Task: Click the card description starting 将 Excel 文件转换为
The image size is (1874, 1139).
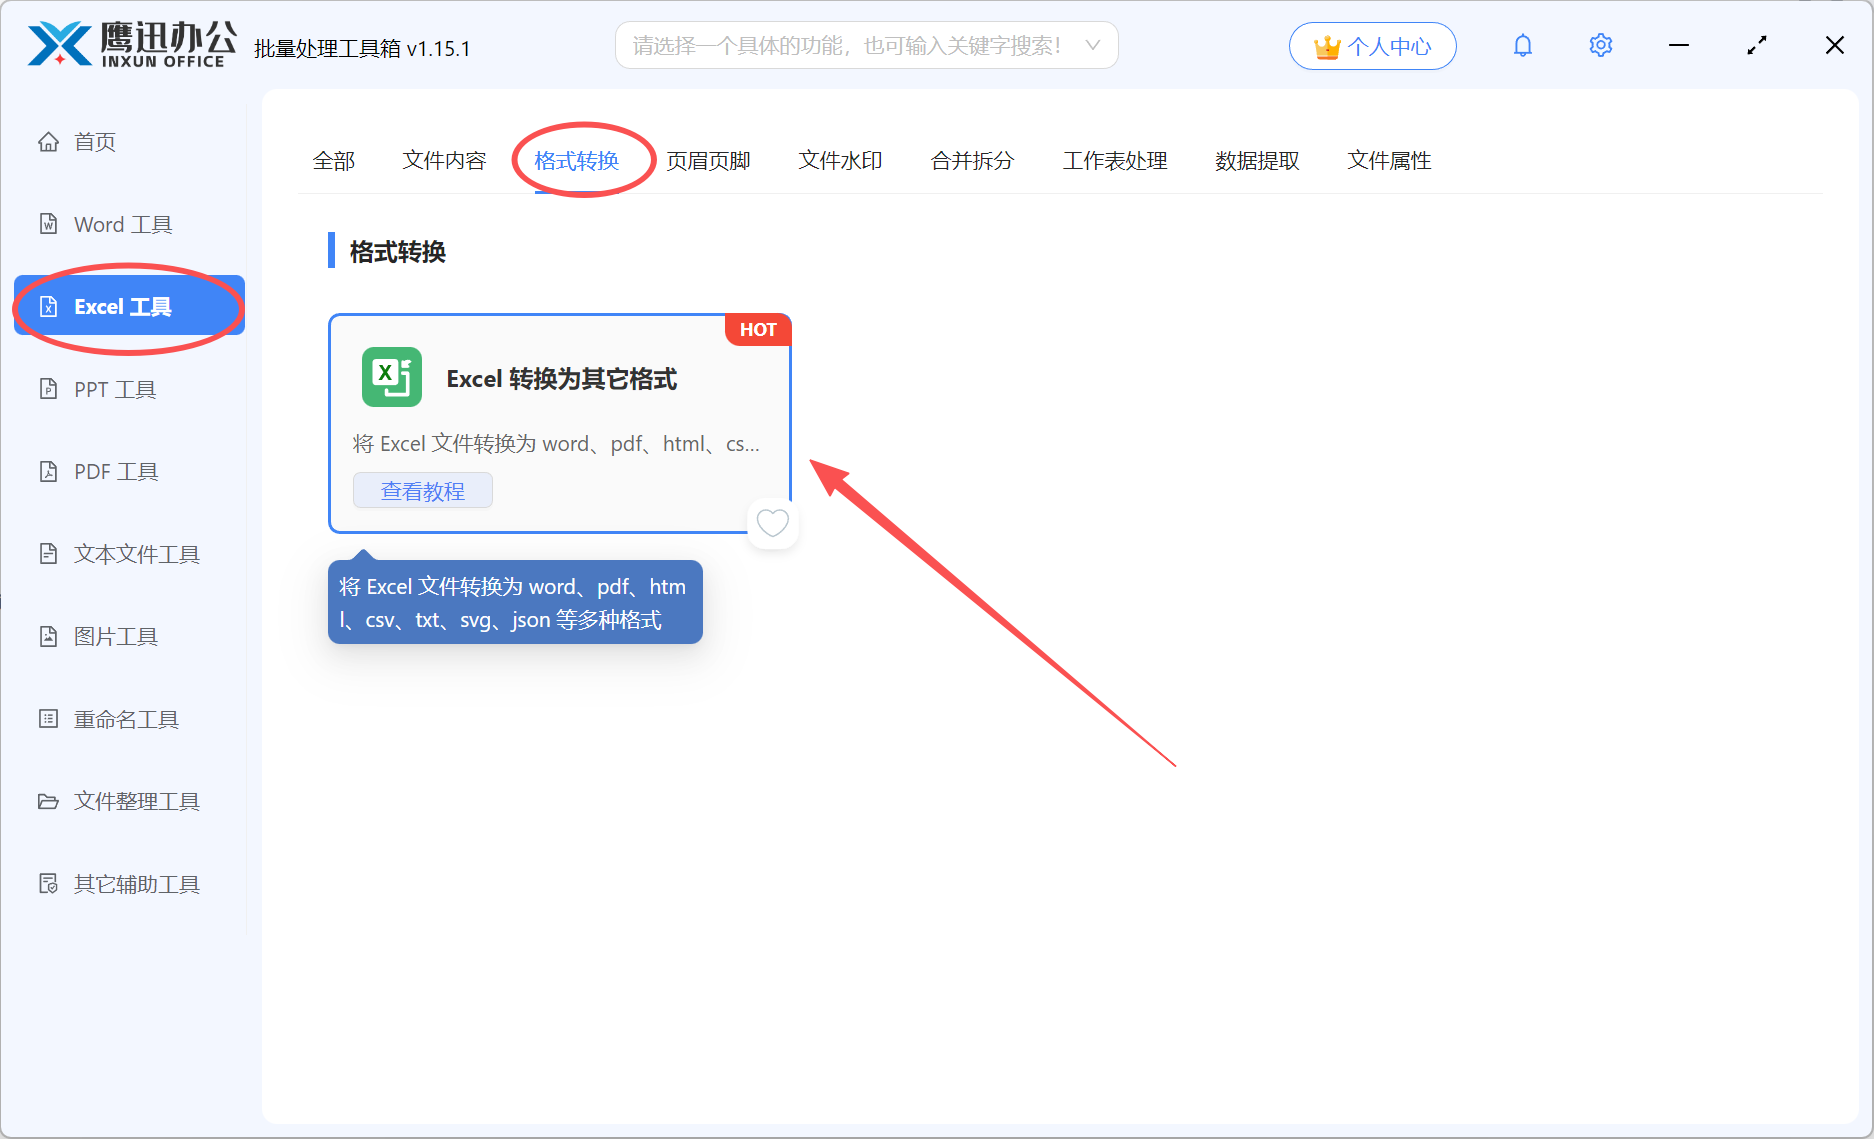Action: (x=556, y=444)
